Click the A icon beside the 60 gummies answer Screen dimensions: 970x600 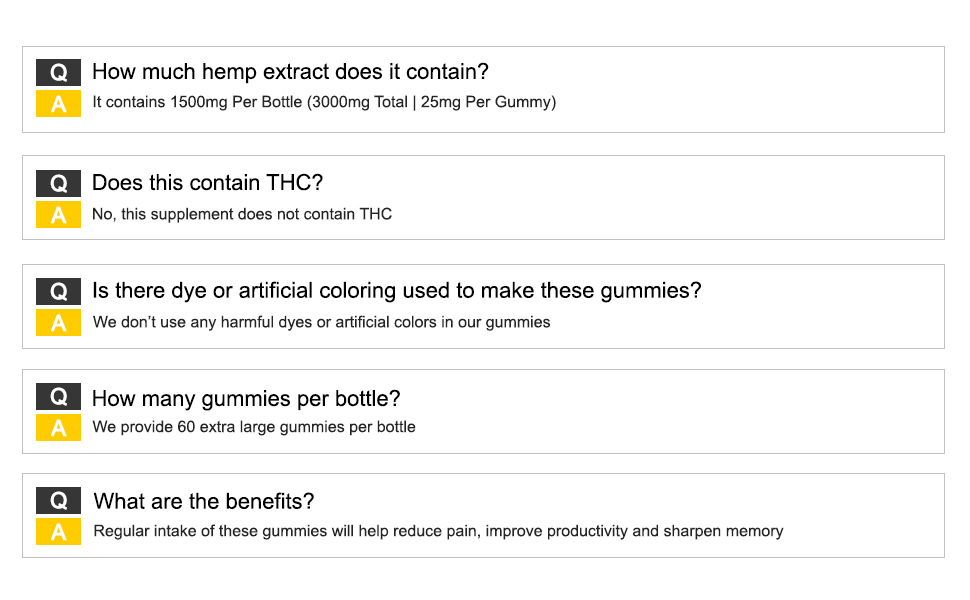pos(58,427)
